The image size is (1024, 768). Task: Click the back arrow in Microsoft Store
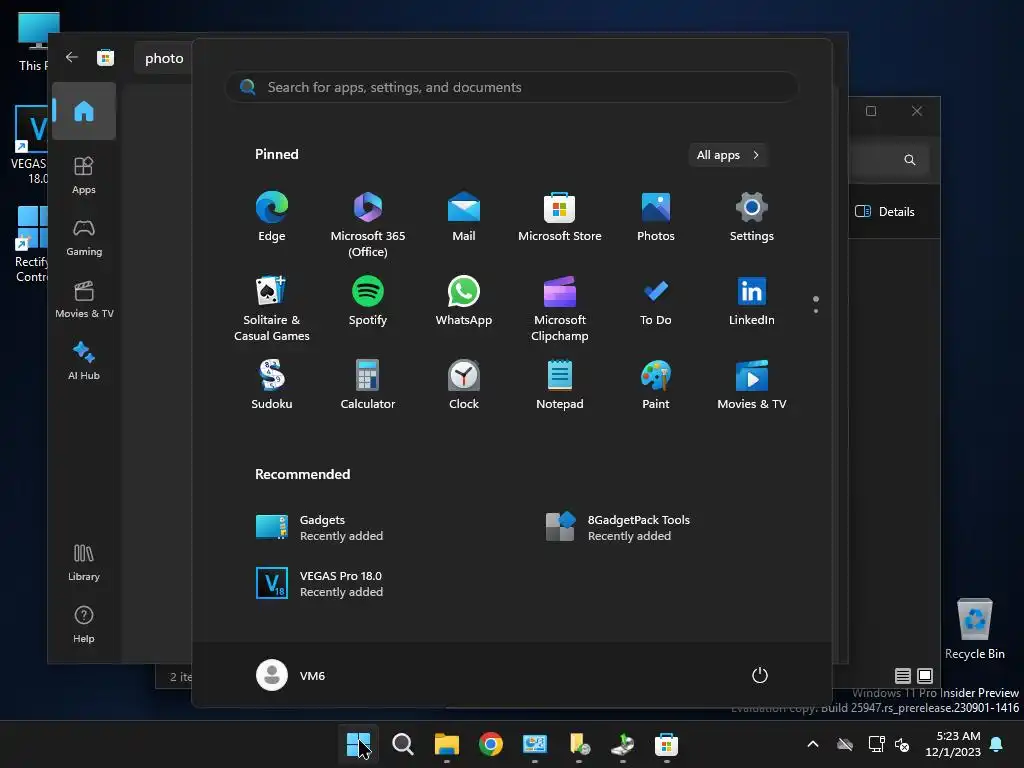[72, 57]
